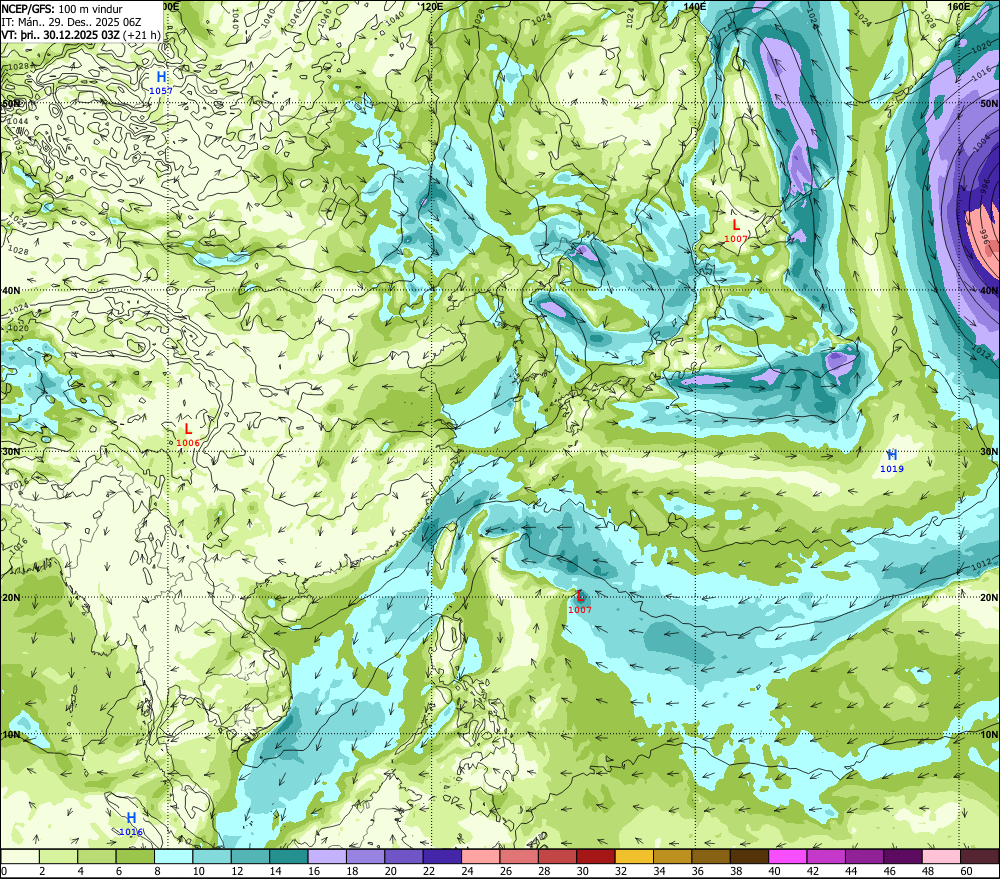Click the legend value 10
The width and height of the screenshot is (1000, 879).
(199, 871)
